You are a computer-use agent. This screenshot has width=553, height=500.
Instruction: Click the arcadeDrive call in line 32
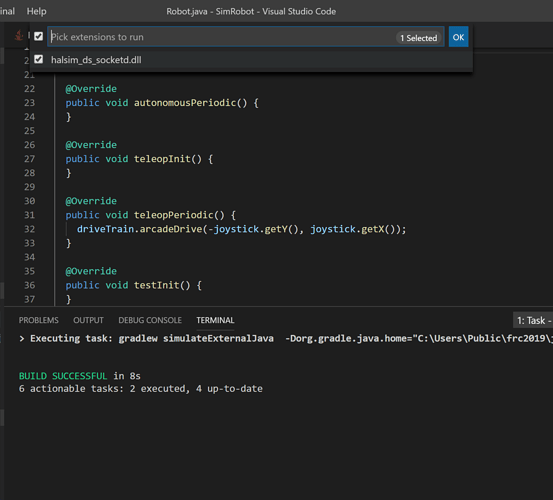click(x=171, y=229)
